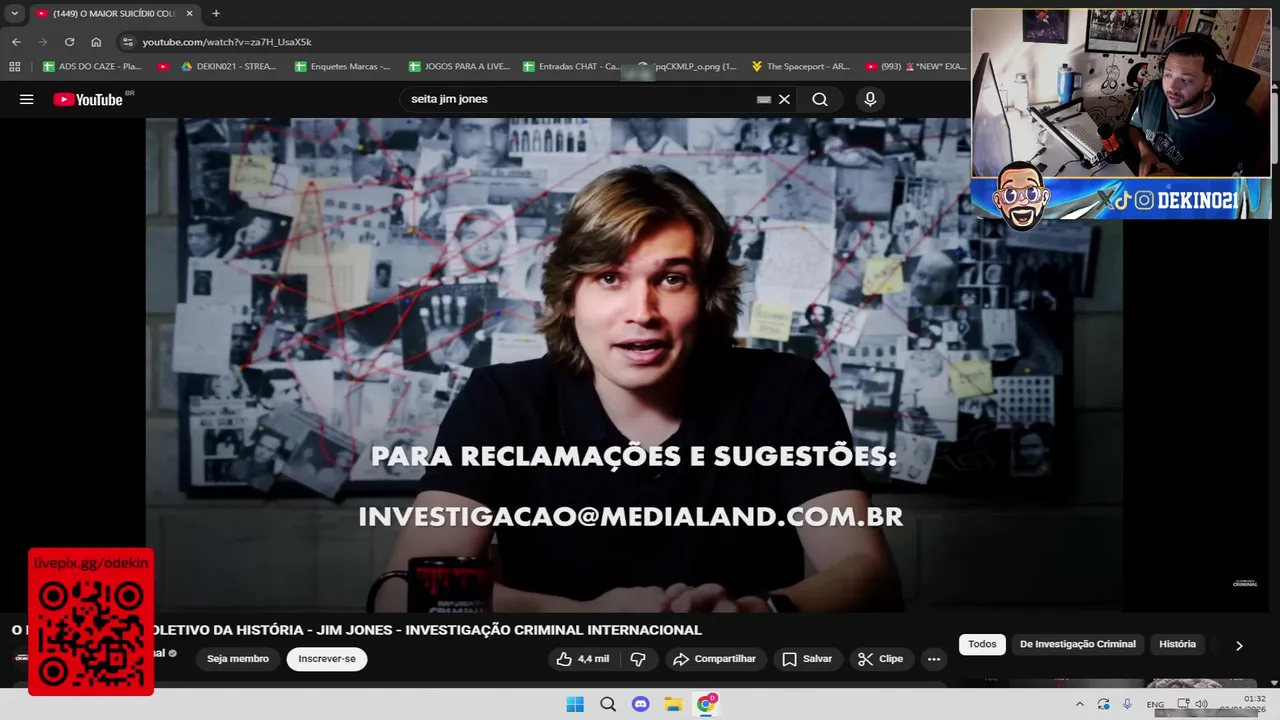Show more filter chips with the right arrow
Screen dimensions: 1280x720
pos(1239,645)
